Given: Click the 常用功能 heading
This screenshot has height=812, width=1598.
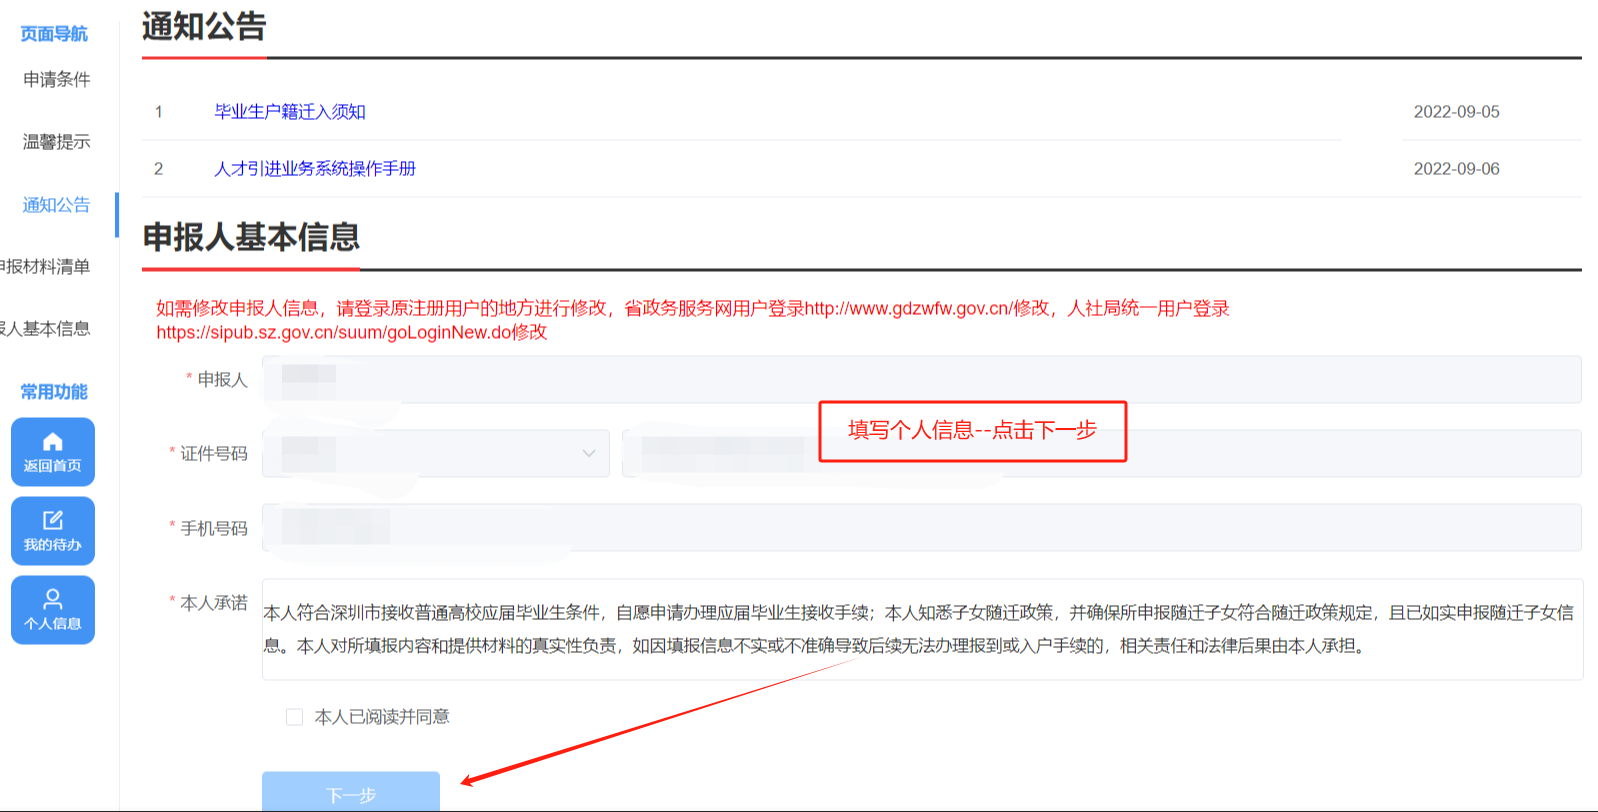Looking at the screenshot, I should tap(54, 392).
